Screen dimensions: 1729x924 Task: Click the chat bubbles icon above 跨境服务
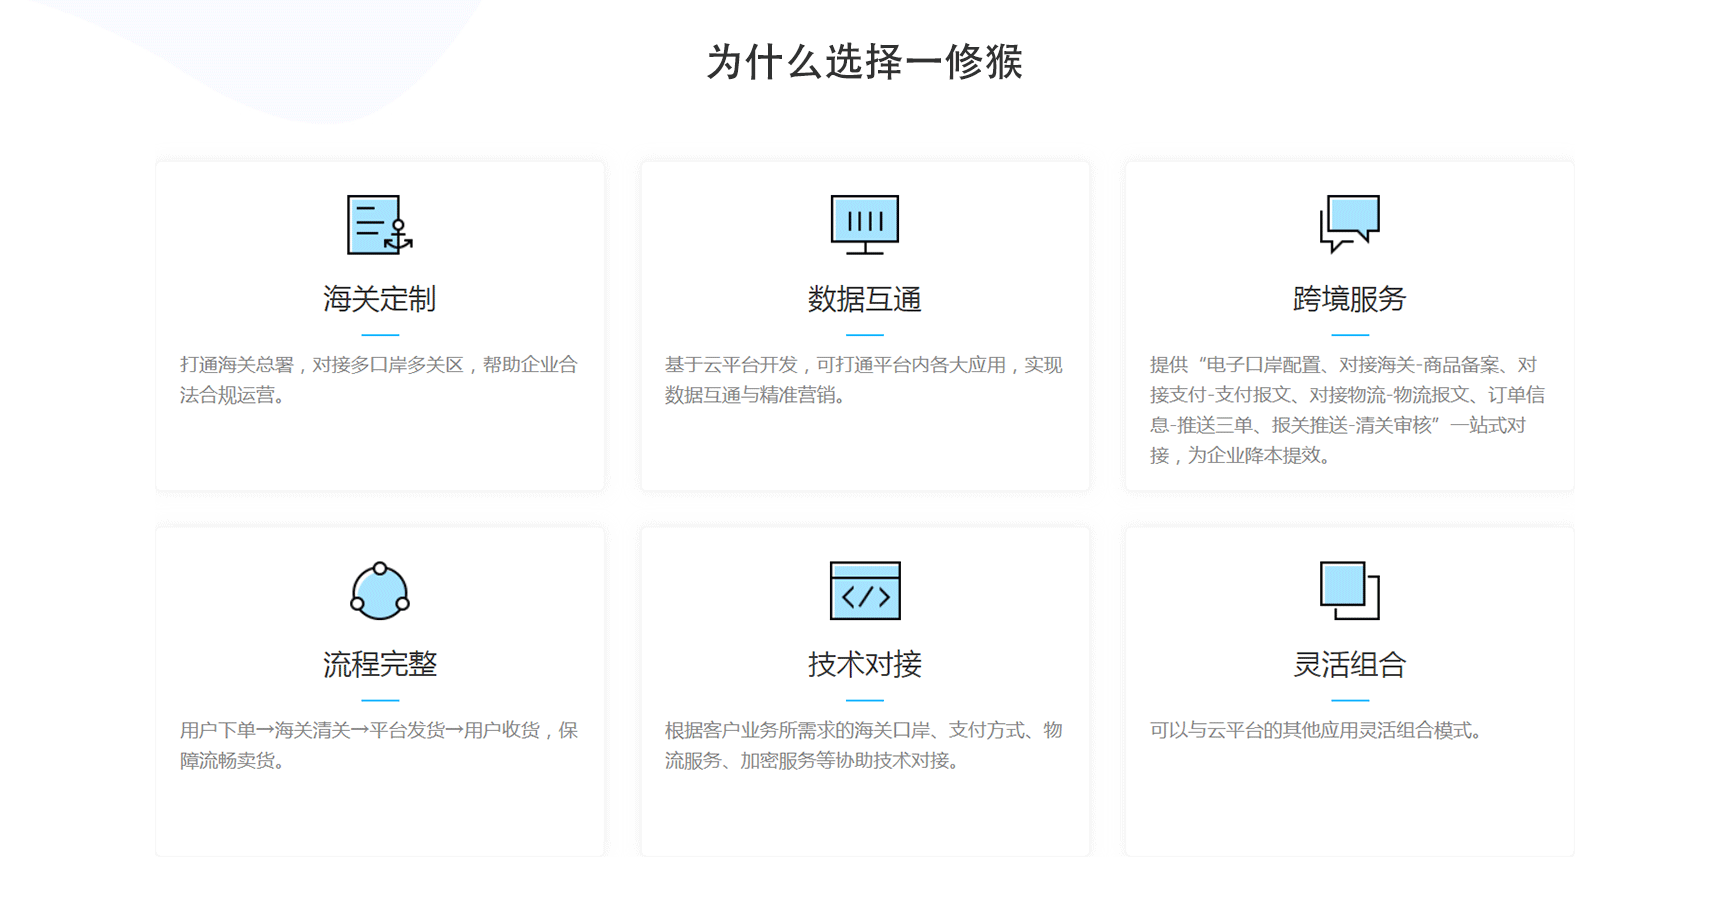point(1350,224)
